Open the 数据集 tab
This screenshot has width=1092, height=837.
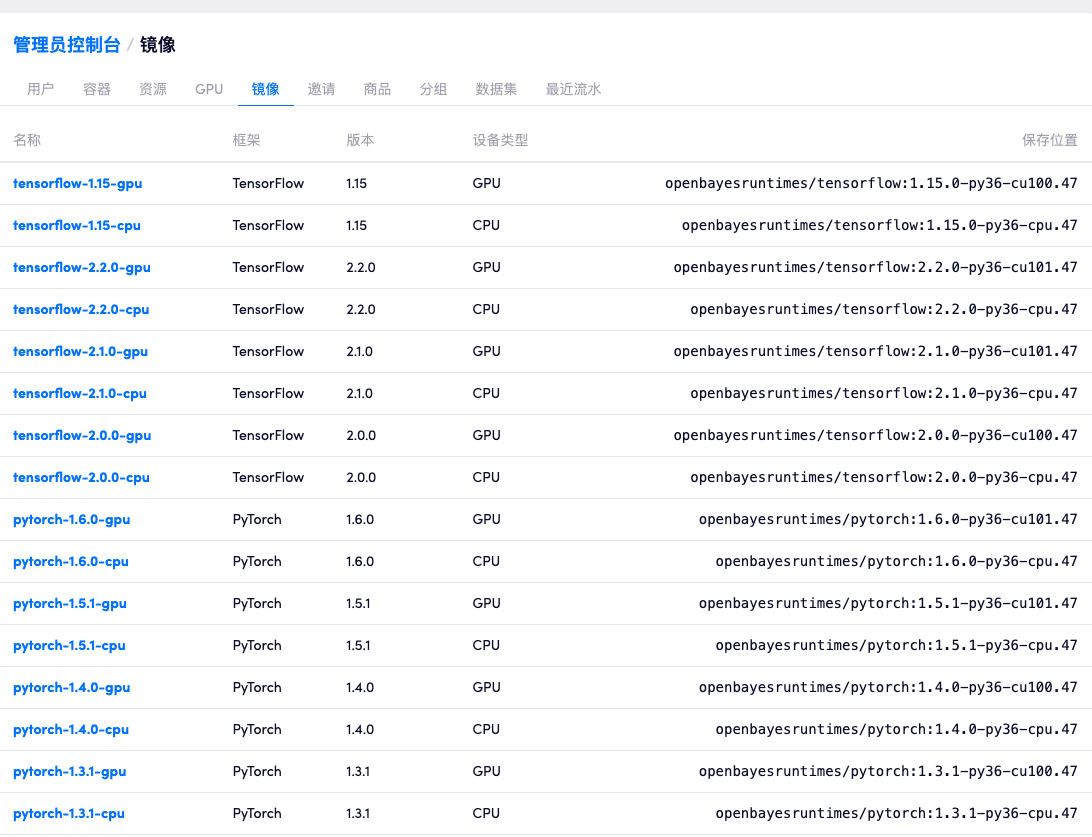click(x=496, y=89)
